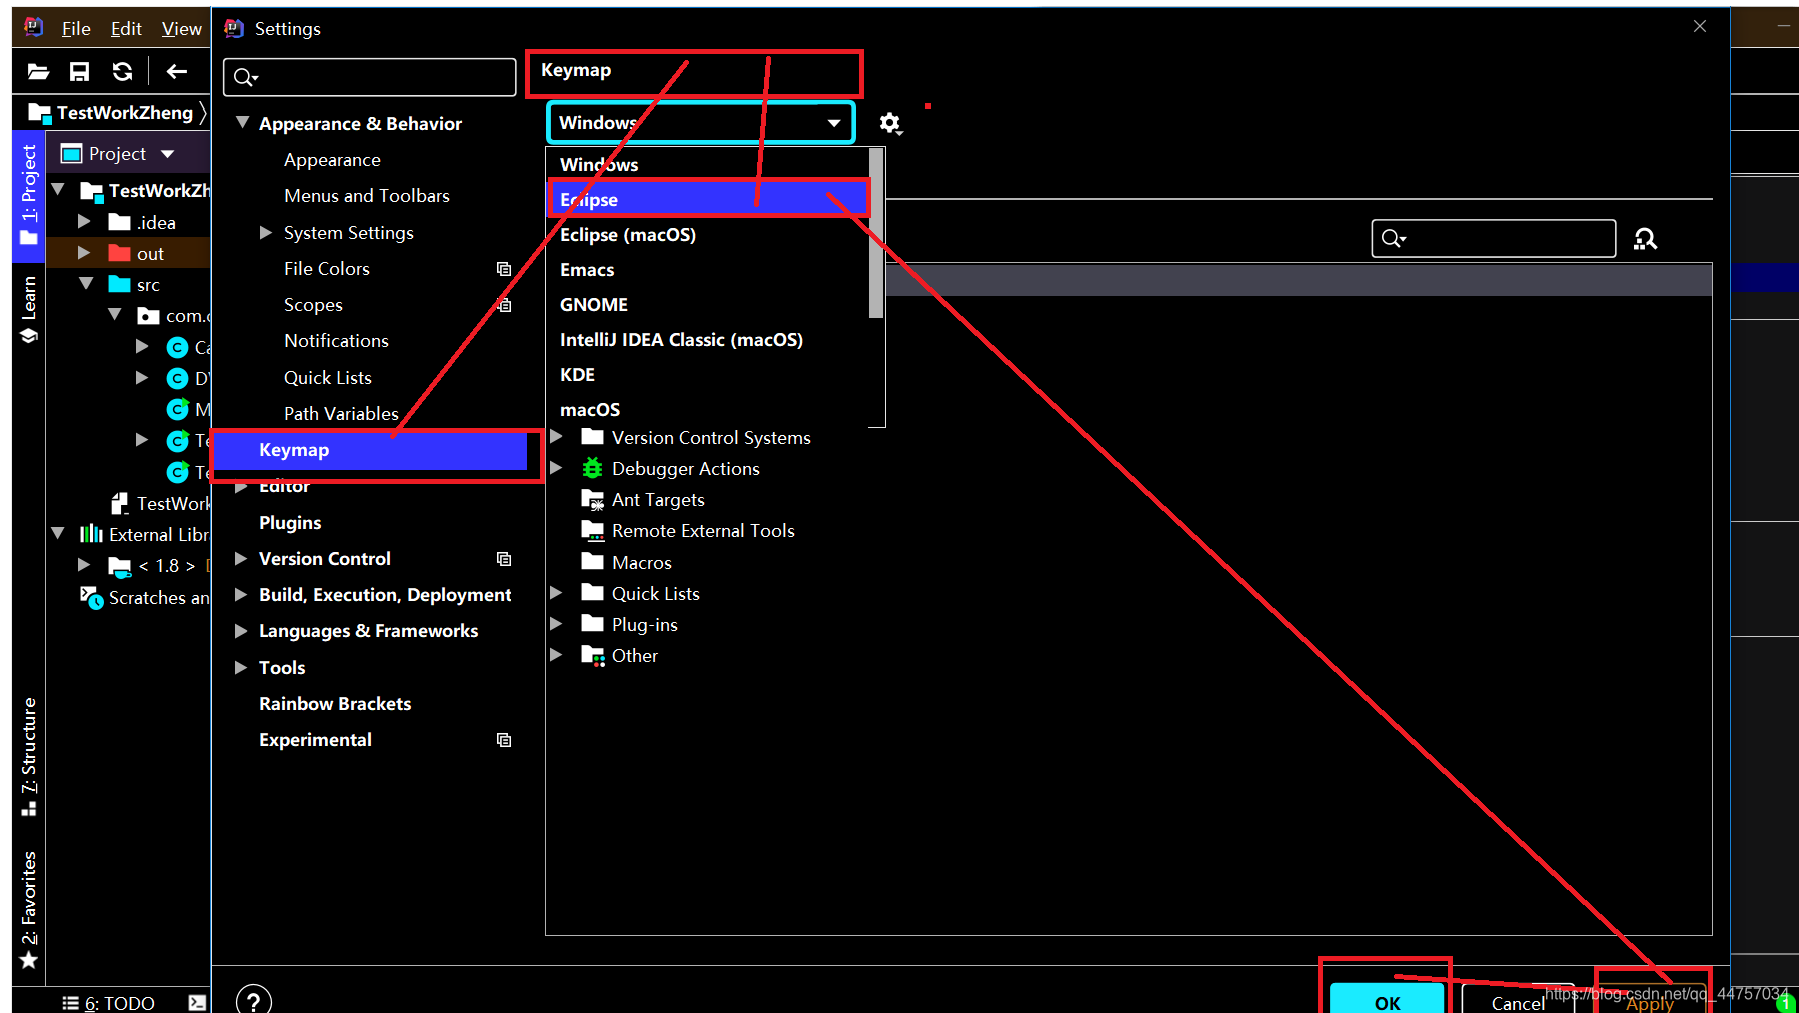Viewport: 1799px width, 1013px height.
Task: Click the keymap dropdown list scrollbar
Action: pyautogui.click(x=876, y=233)
